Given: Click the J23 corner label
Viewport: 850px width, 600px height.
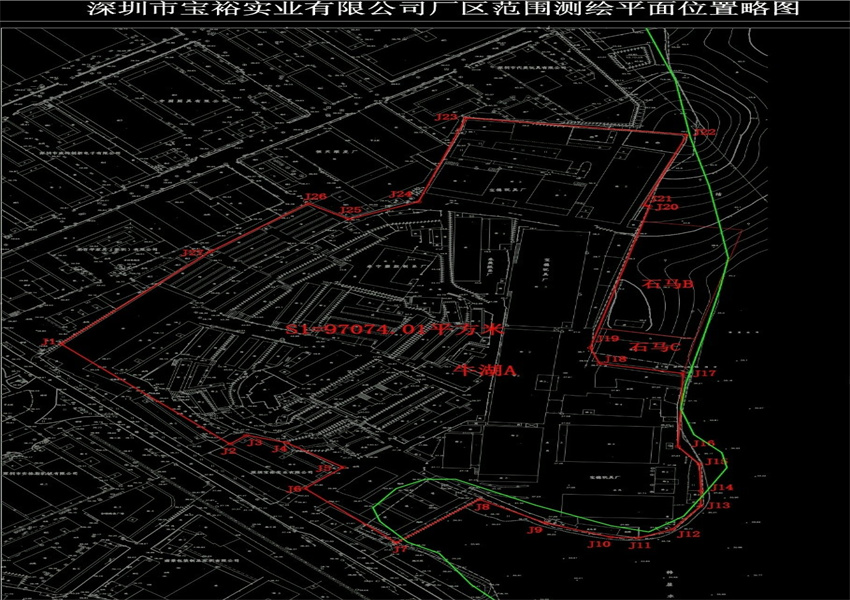Looking at the screenshot, I should (x=446, y=117).
